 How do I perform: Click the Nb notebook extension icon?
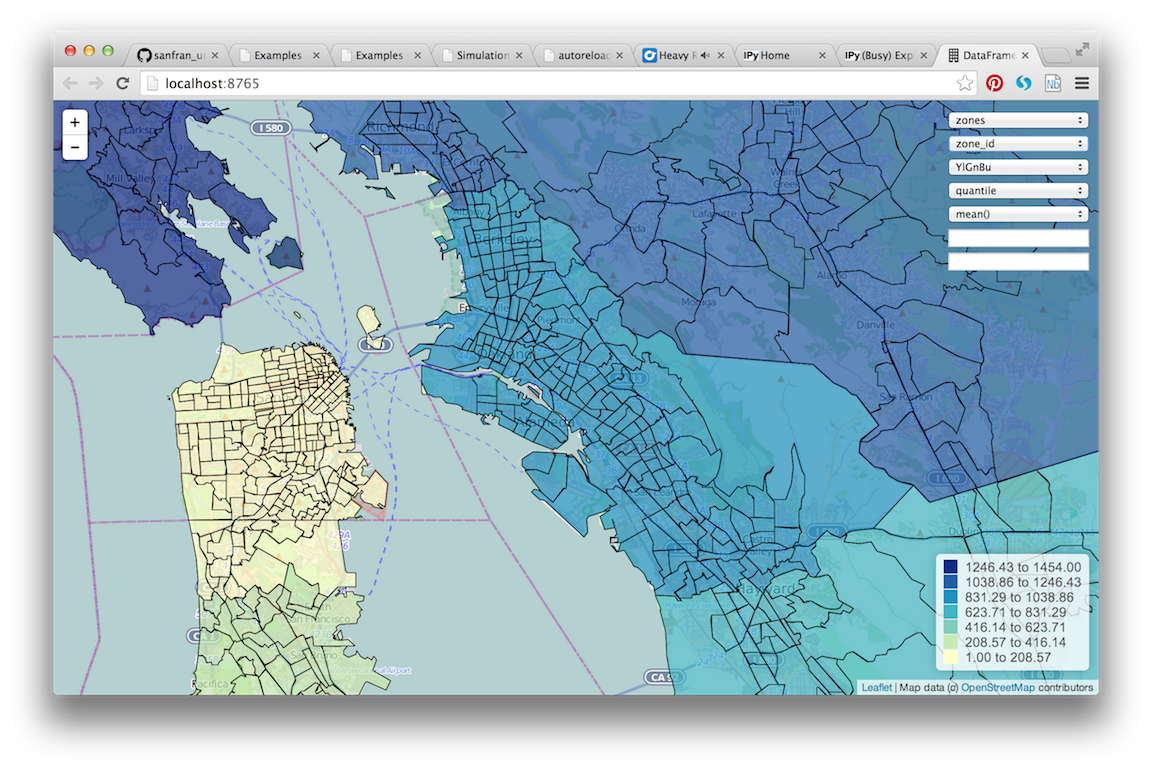pyautogui.click(x=1052, y=84)
